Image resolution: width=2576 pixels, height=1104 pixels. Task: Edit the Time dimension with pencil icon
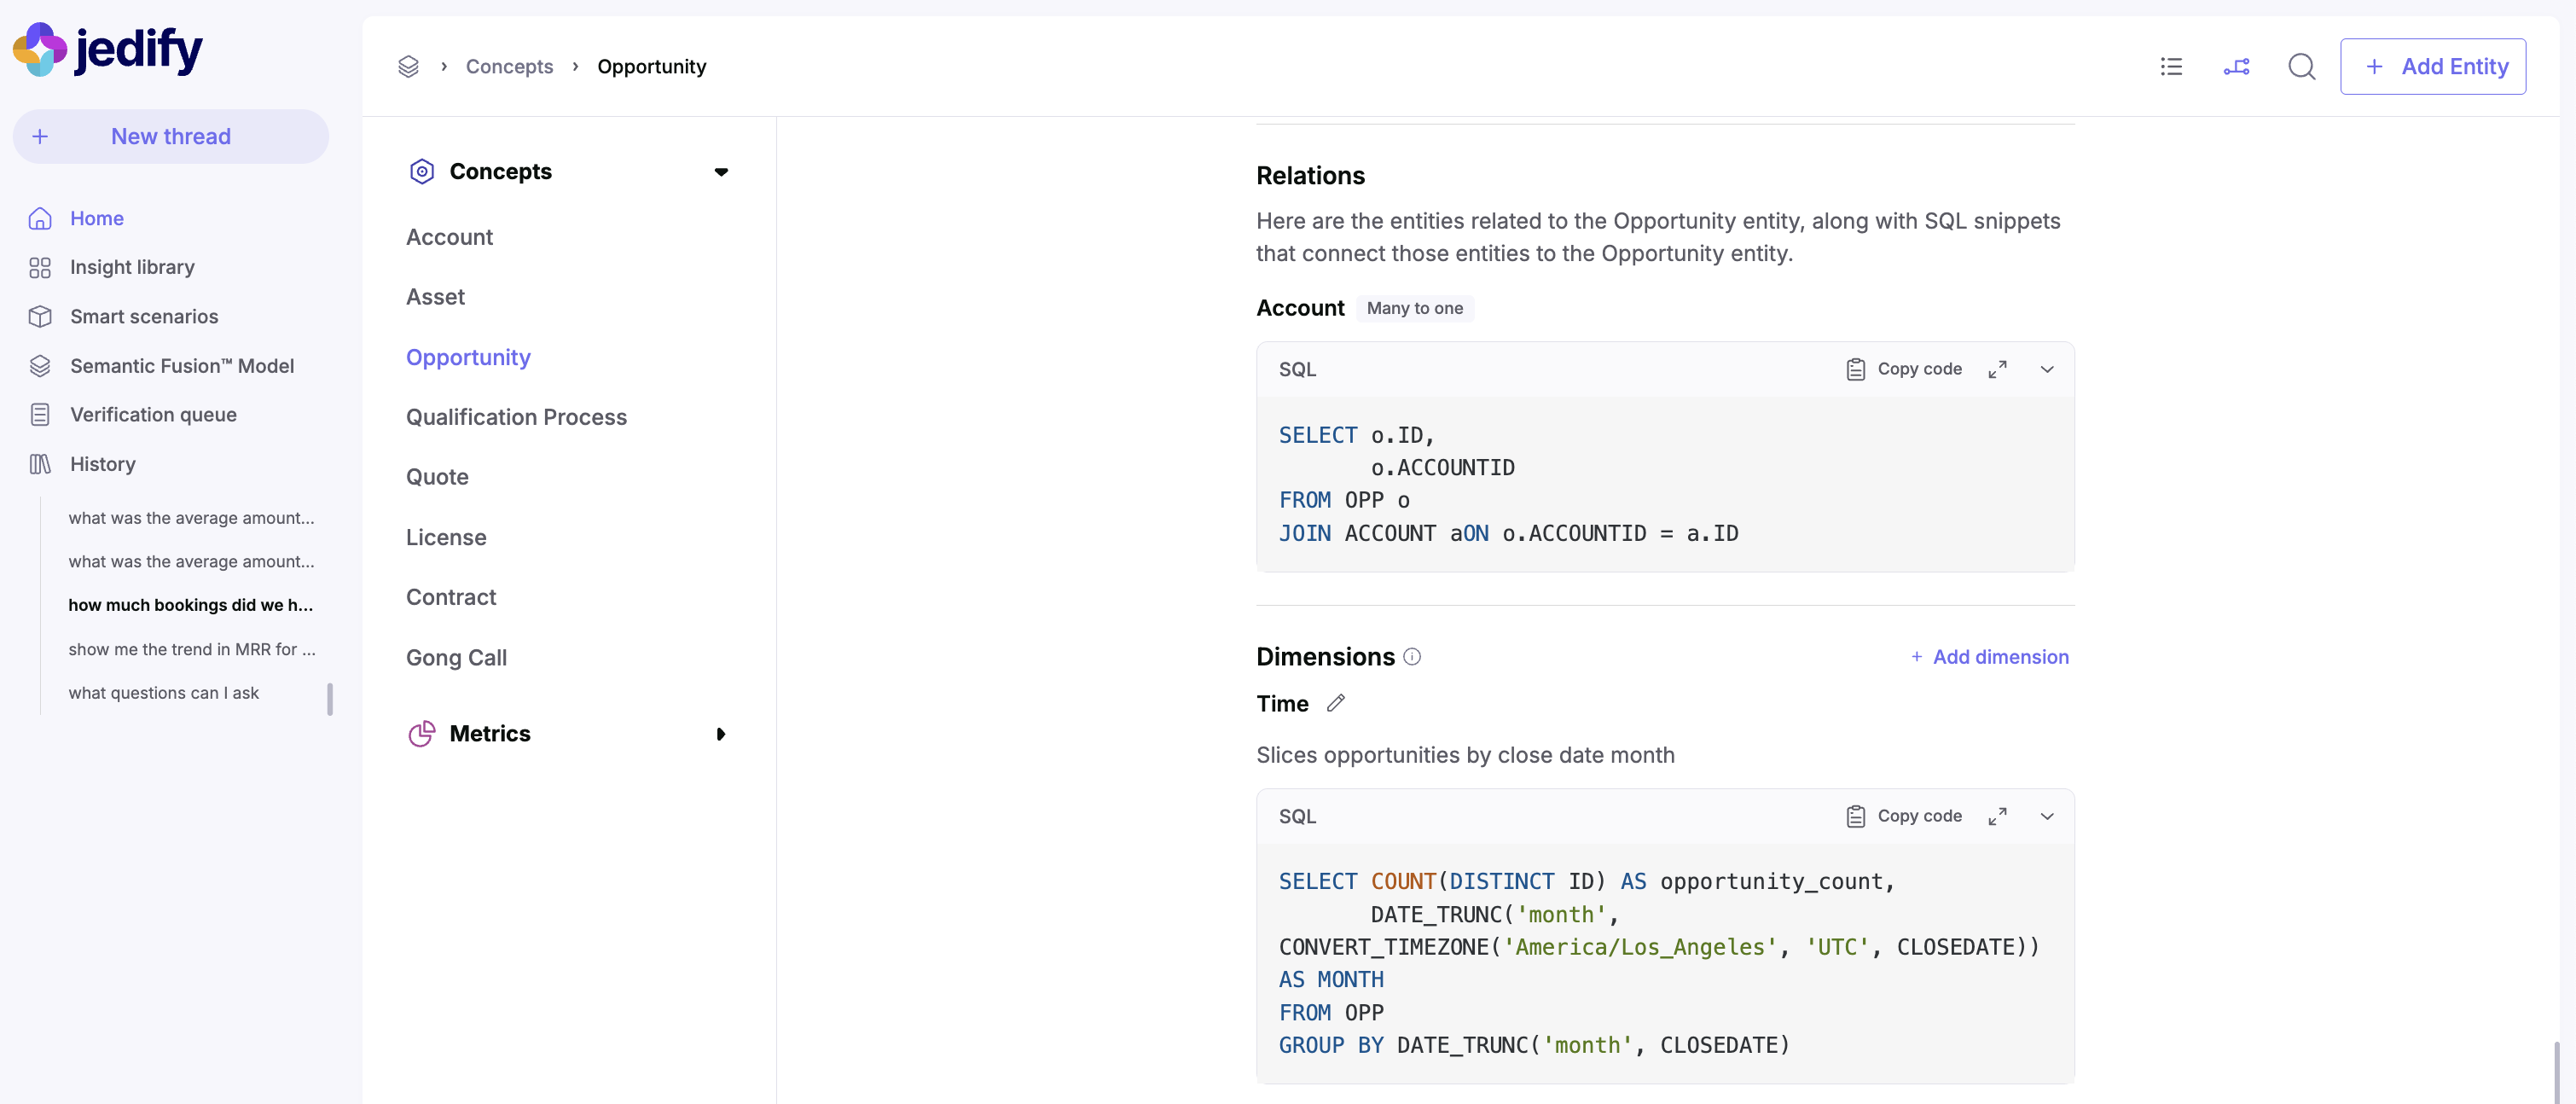[1335, 703]
